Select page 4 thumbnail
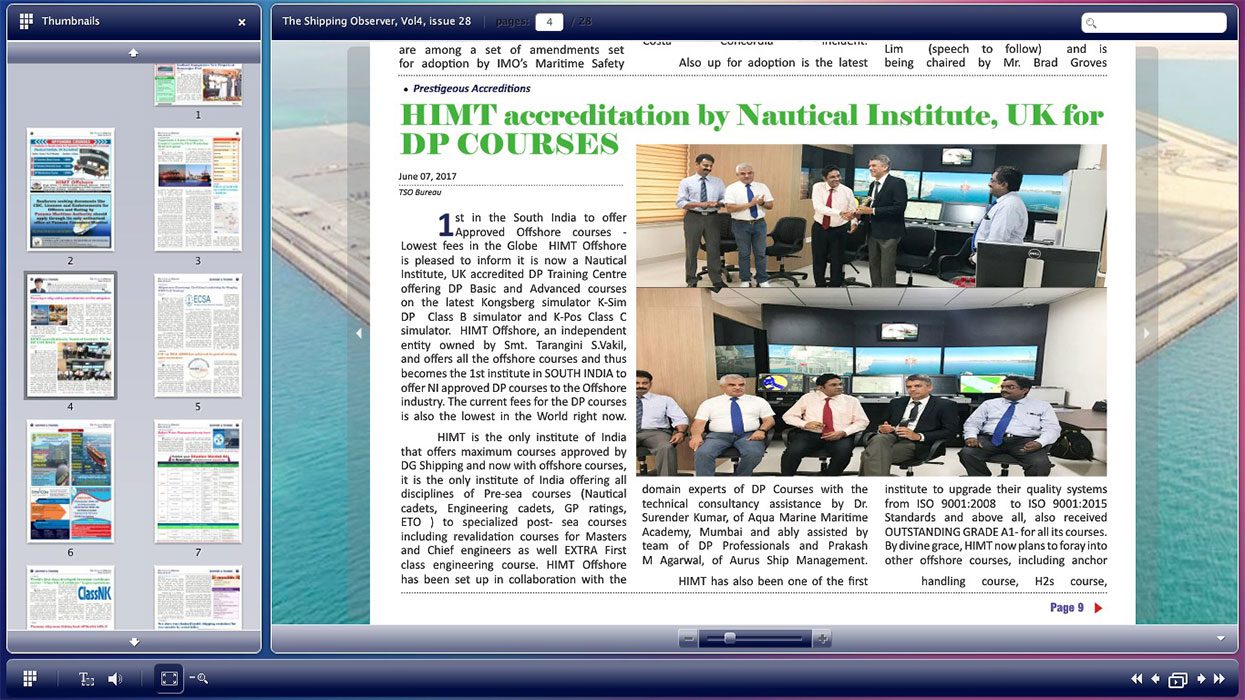This screenshot has height=700, width=1245. pos(70,335)
